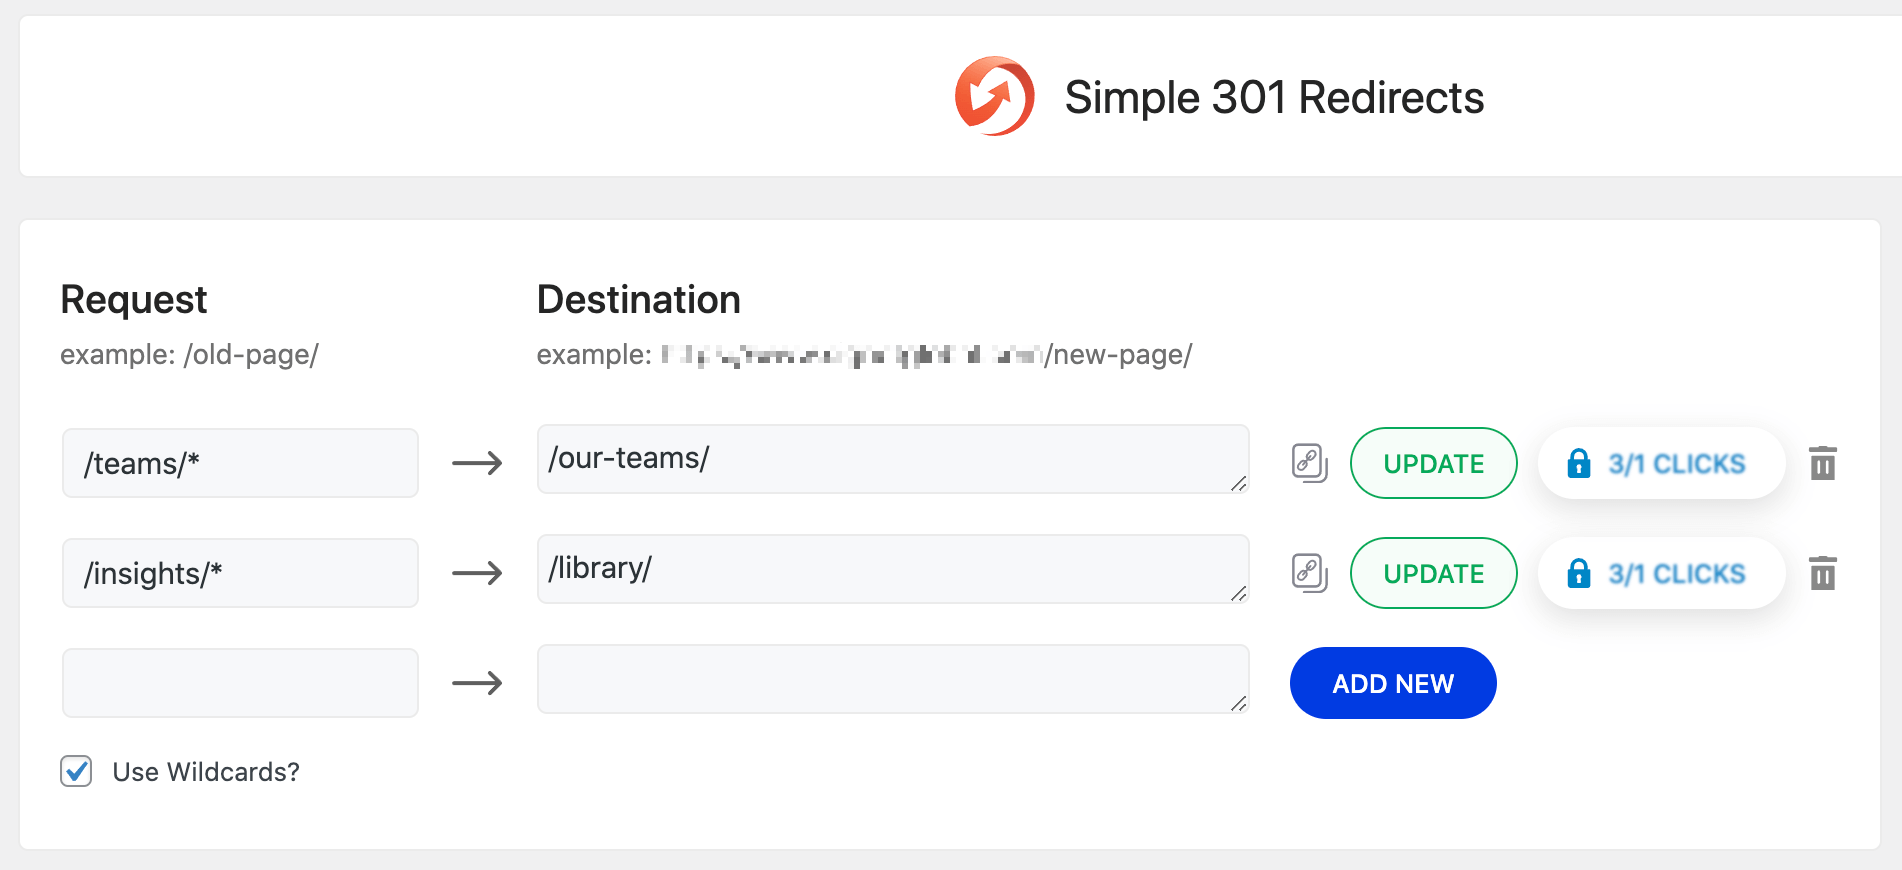
Task: Click ADD NEW to create a redirect
Action: (x=1393, y=683)
